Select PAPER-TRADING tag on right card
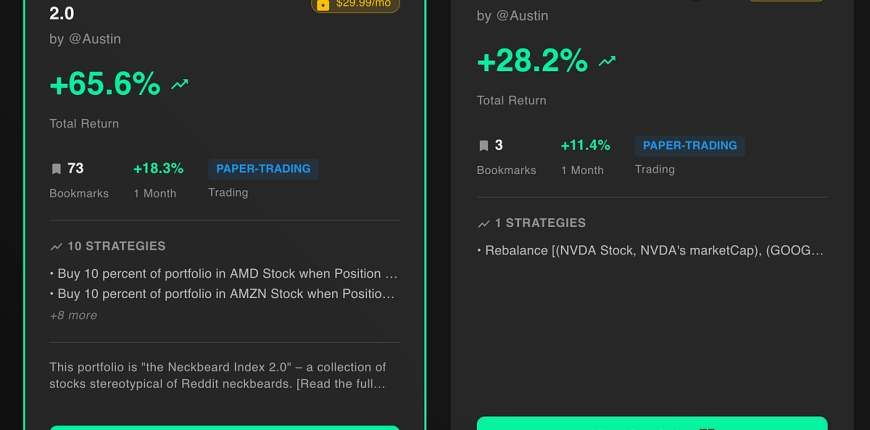The height and width of the screenshot is (430, 870). coord(690,145)
